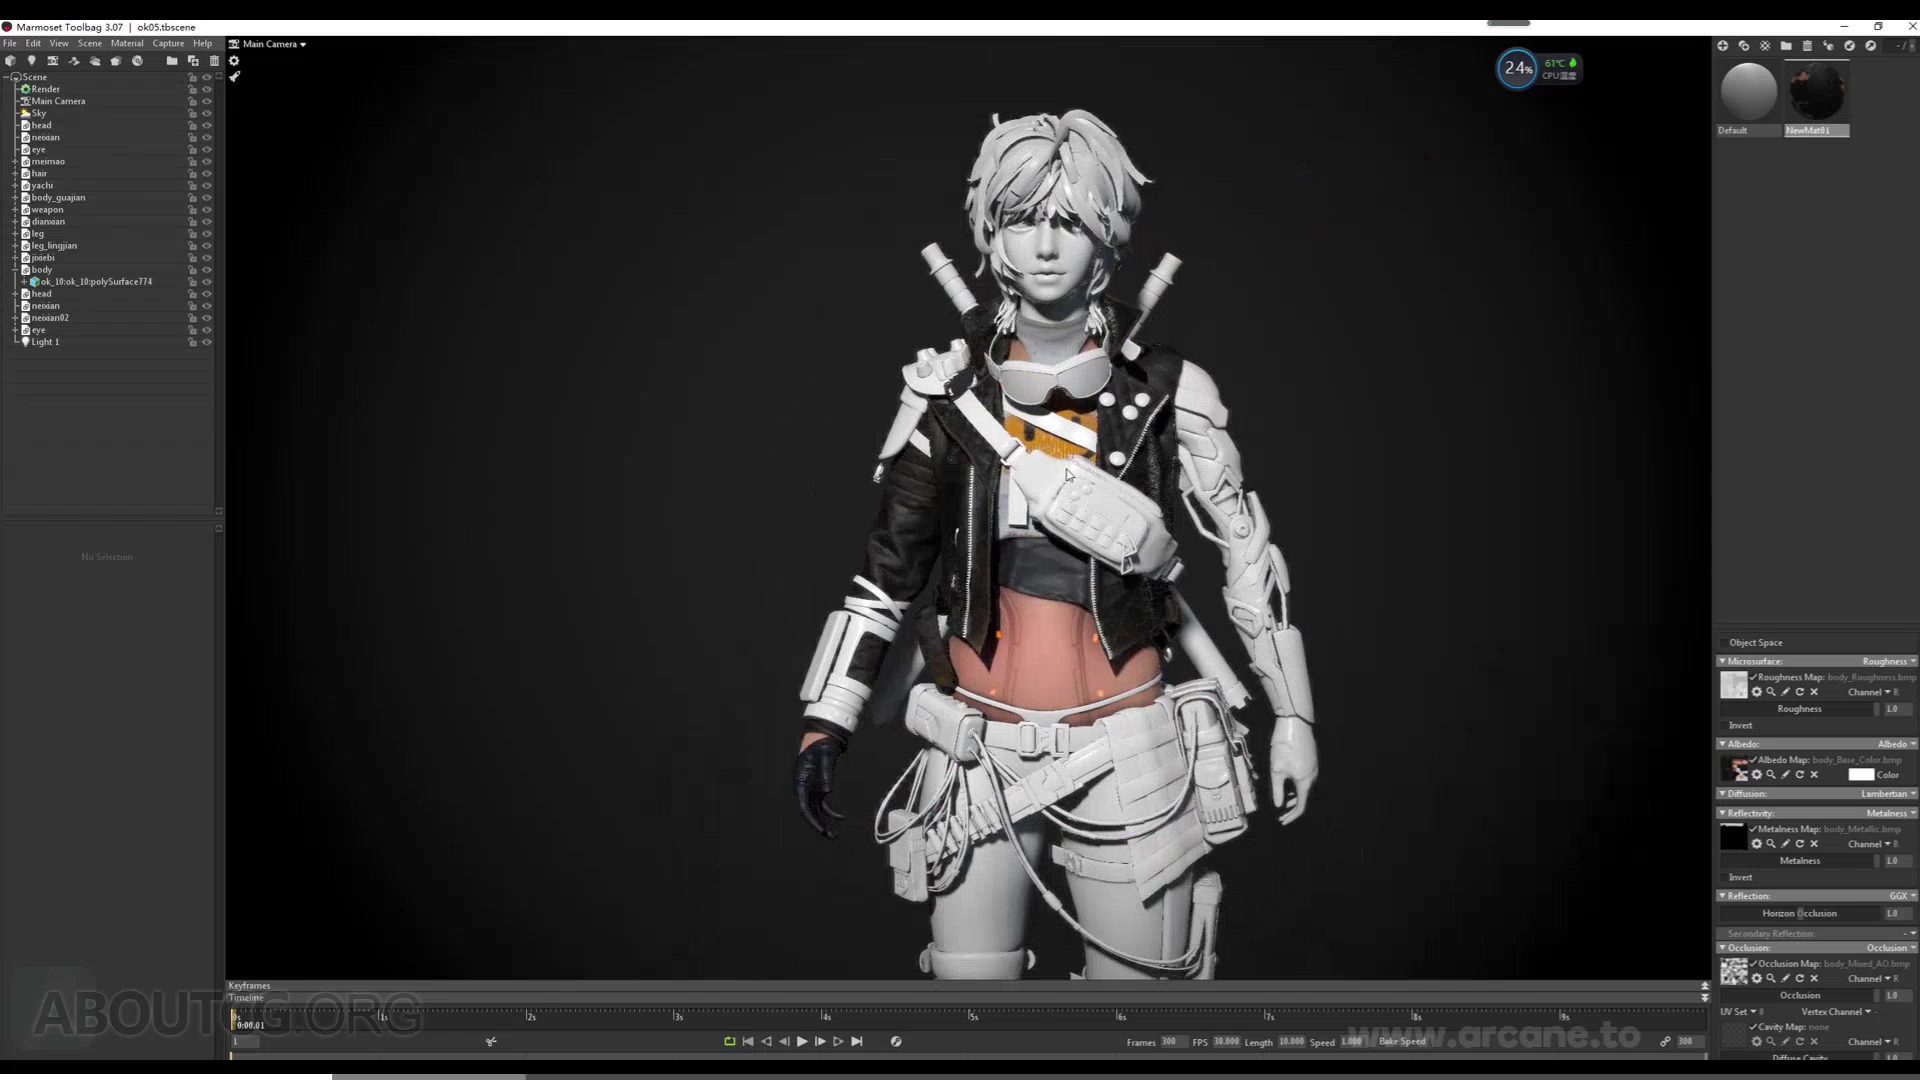Click the add camera toolbar icon
The width and height of the screenshot is (1920, 1080).
(53, 61)
